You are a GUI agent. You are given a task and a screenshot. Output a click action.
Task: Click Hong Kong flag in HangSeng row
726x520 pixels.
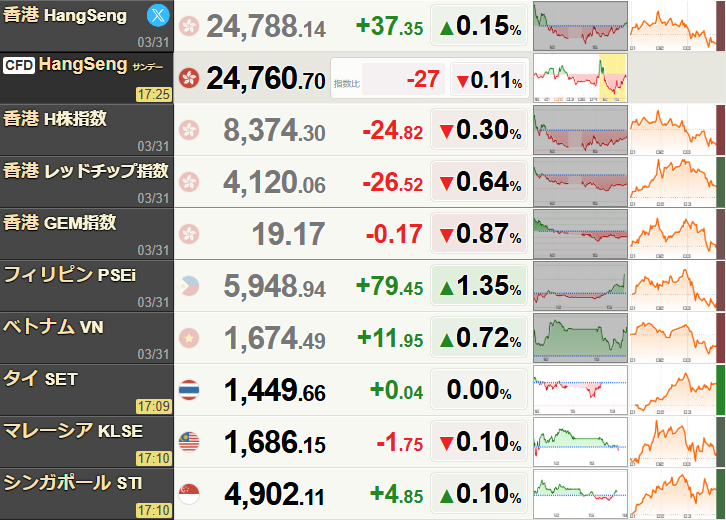click(189, 26)
